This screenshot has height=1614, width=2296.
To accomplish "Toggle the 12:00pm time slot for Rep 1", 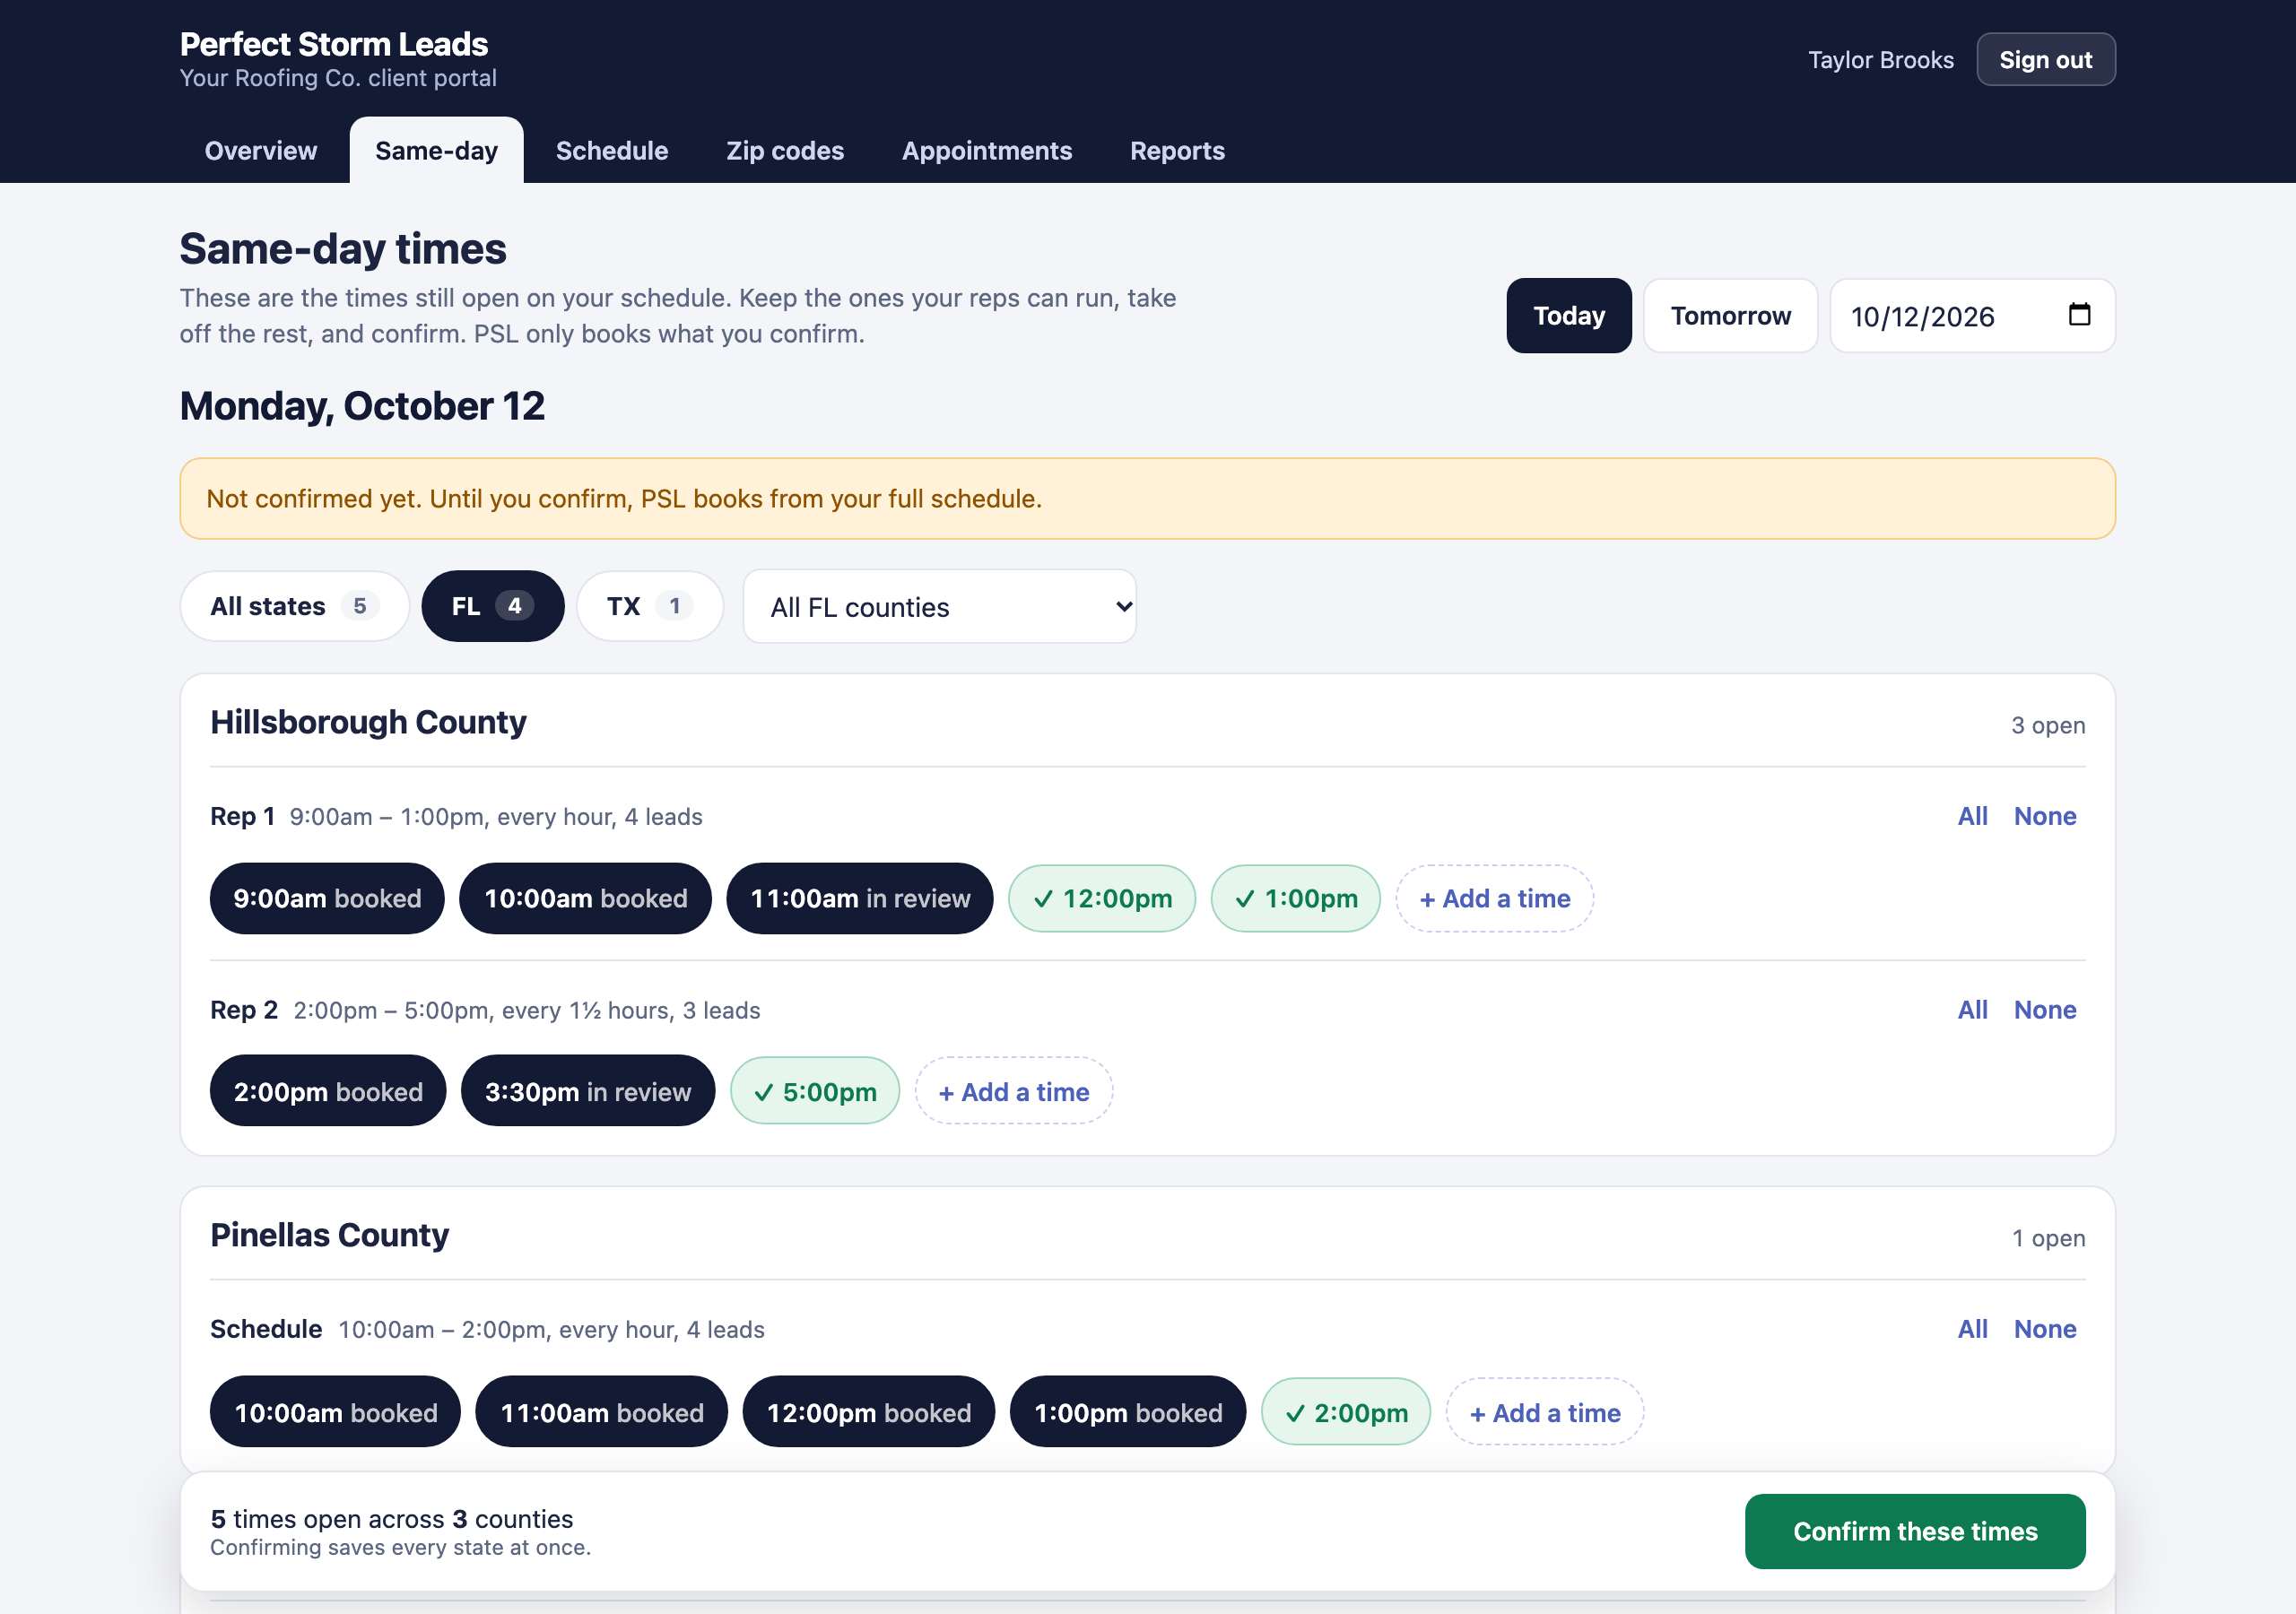I will tap(1101, 898).
